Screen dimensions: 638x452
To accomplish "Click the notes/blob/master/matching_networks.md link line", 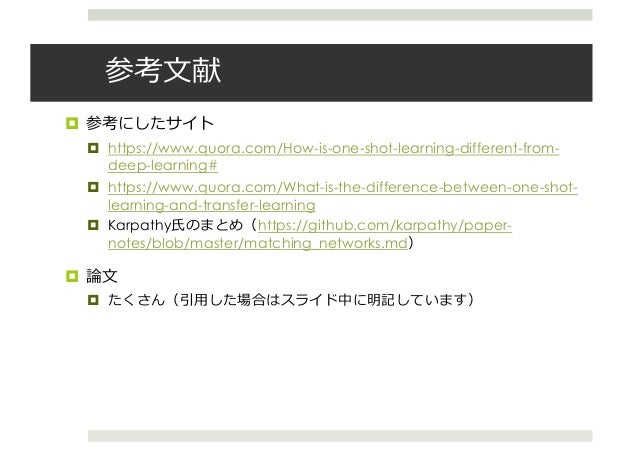I will [258, 243].
